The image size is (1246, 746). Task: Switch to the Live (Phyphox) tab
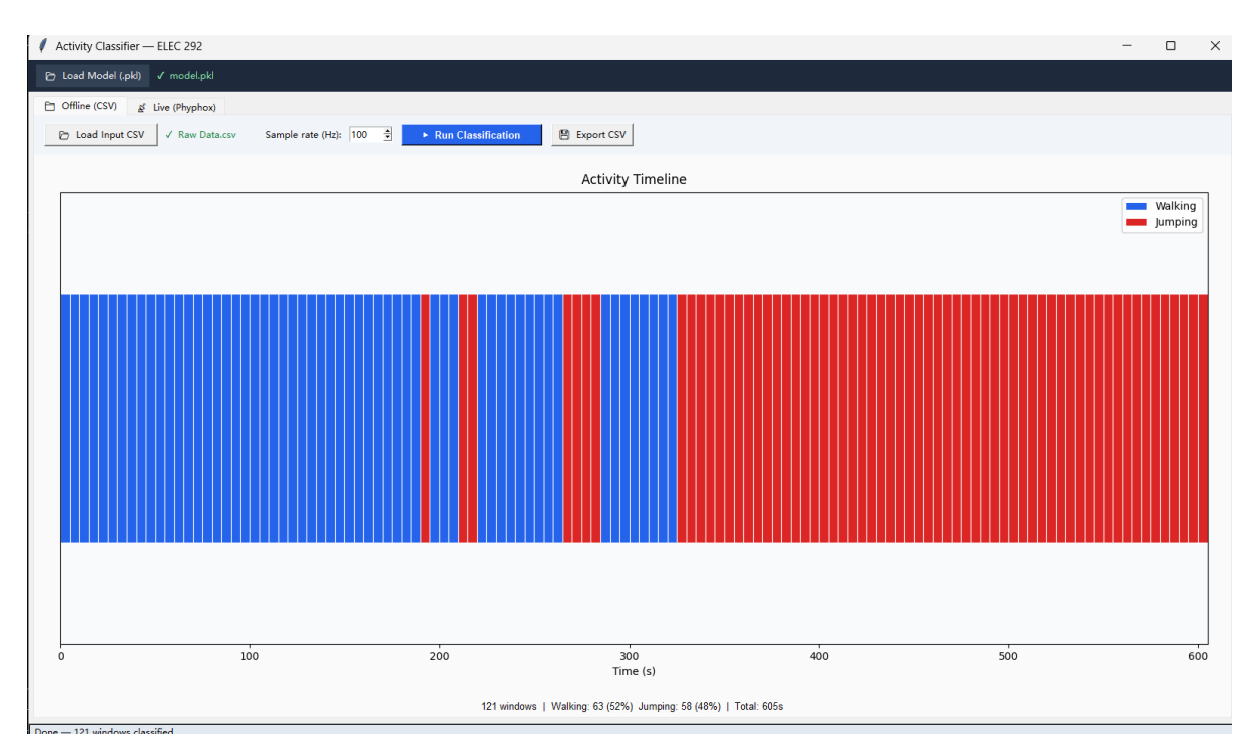click(x=176, y=107)
